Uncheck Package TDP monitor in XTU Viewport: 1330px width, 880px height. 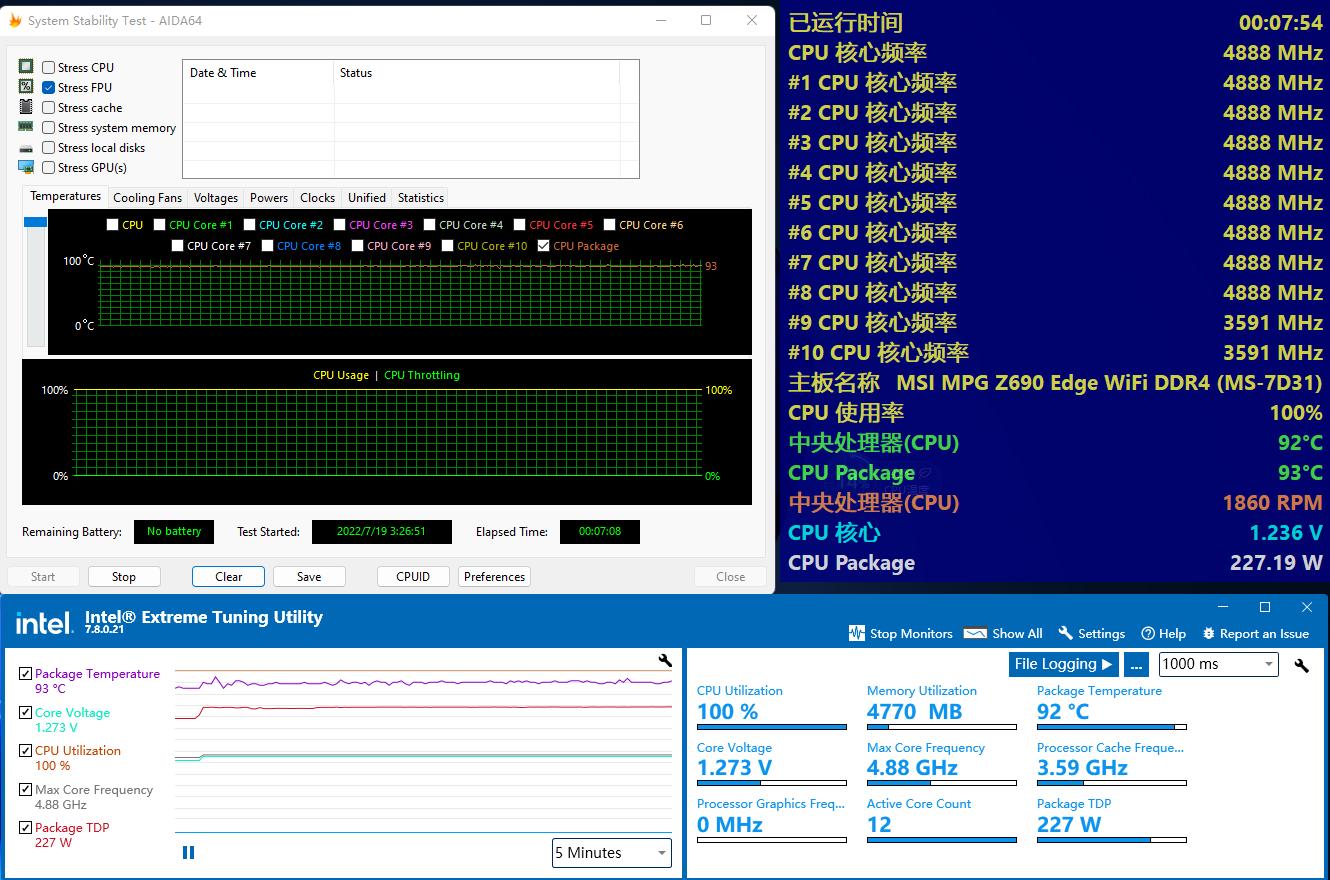coord(25,828)
